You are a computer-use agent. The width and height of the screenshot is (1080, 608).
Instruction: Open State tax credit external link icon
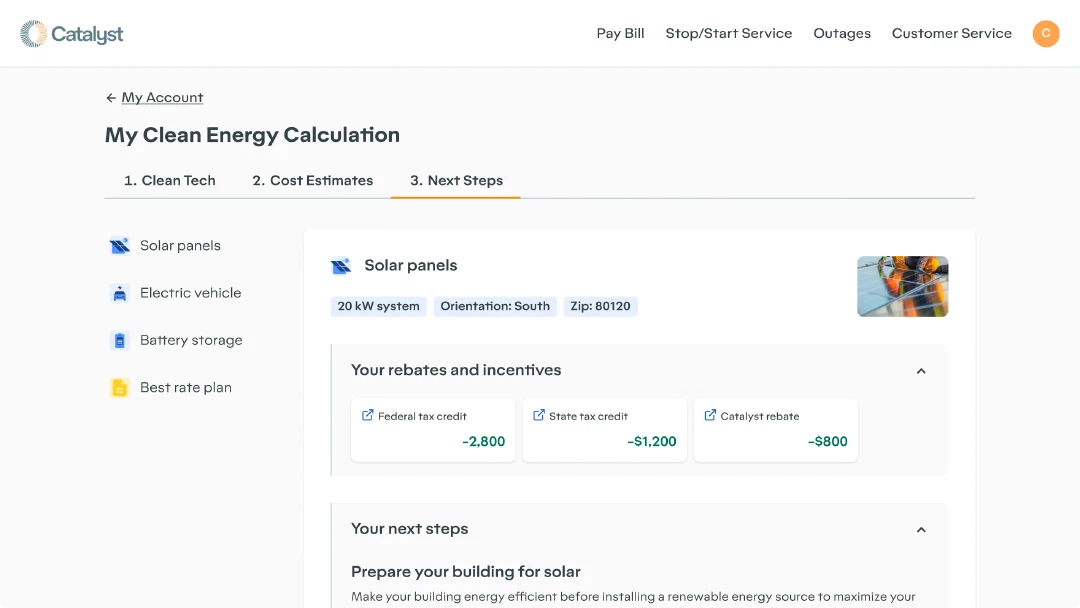coord(539,415)
